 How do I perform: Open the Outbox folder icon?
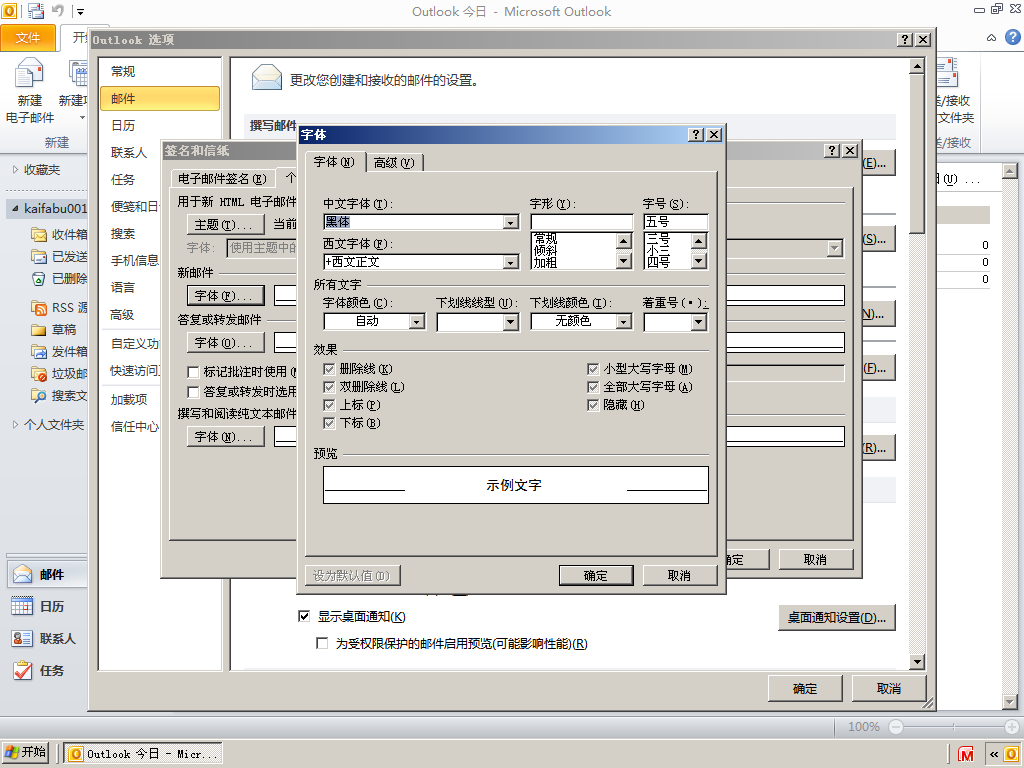pyautogui.click(x=39, y=351)
